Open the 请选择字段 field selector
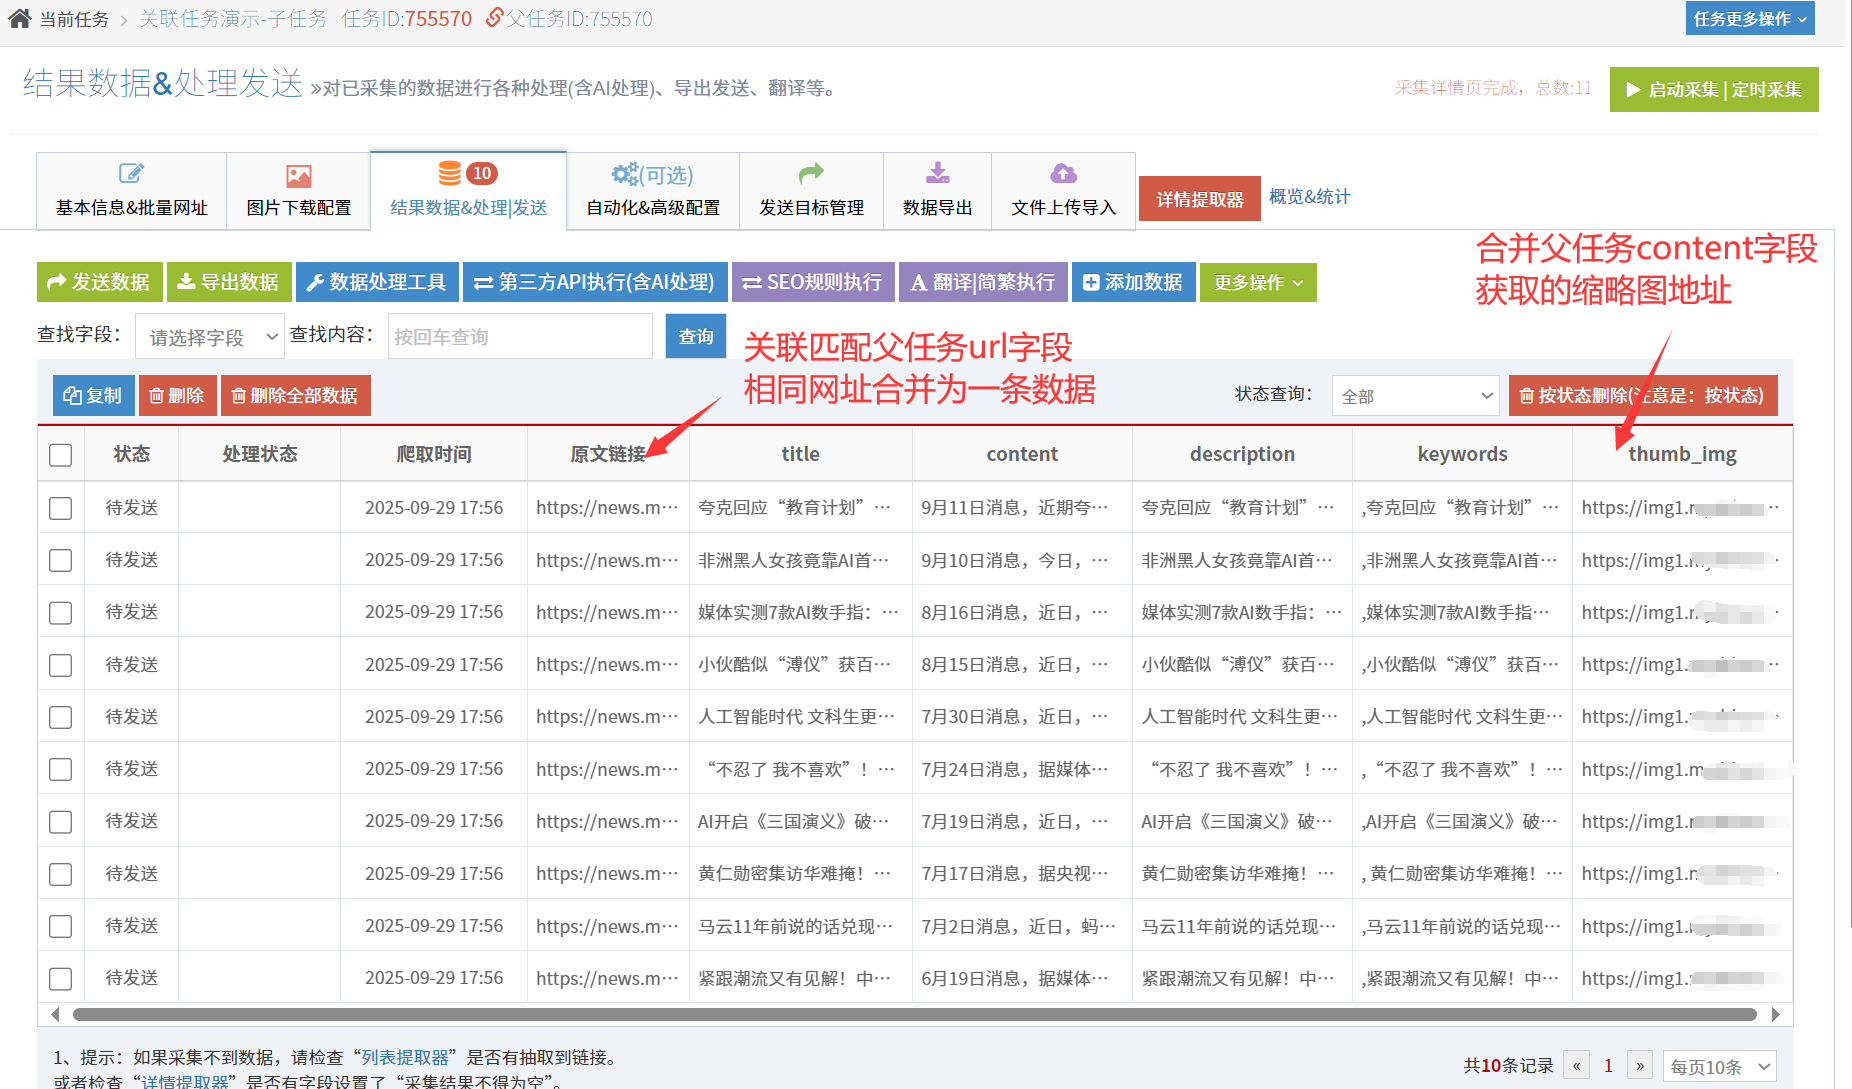Viewport: 1852px width, 1089px height. (210, 337)
